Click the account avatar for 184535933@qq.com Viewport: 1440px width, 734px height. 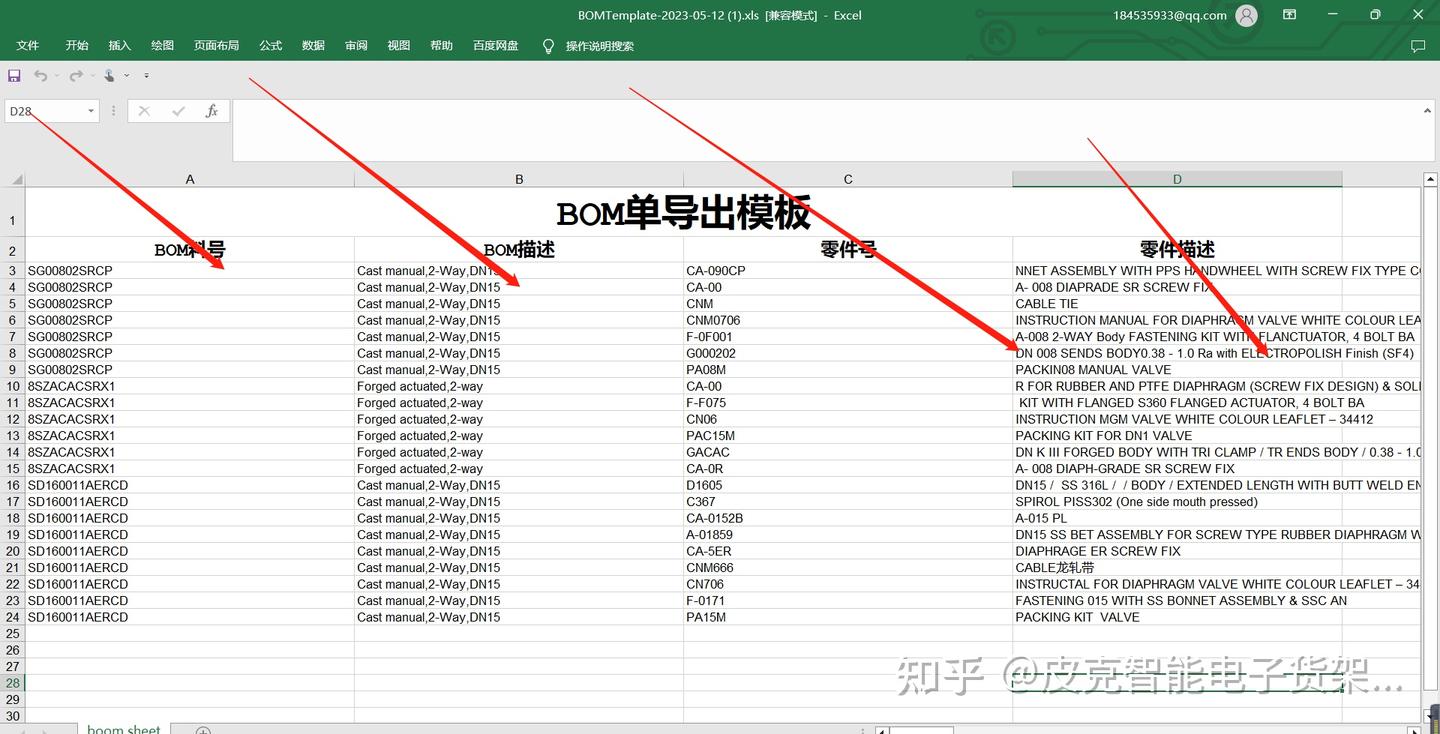(1246, 15)
